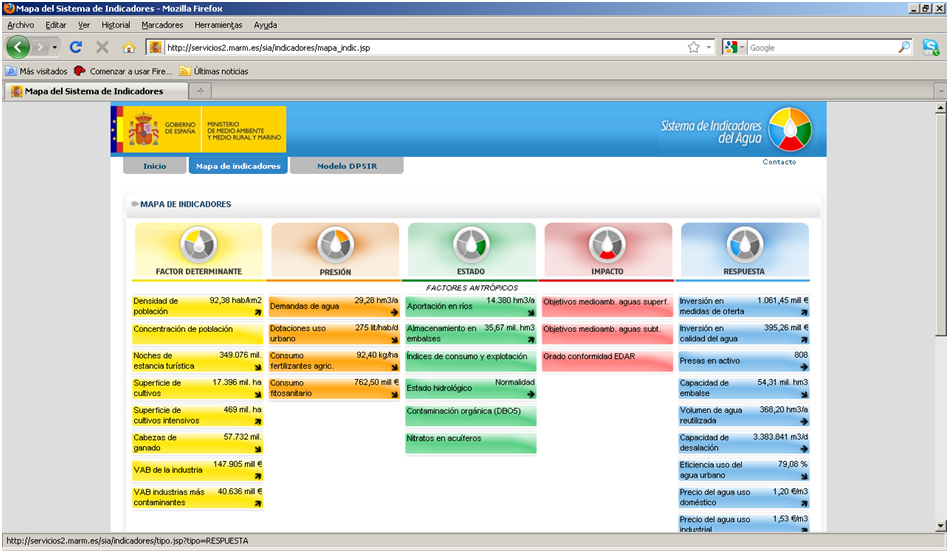The image size is (949, 553).
Task: Click the Contacto link
Action: [779, 162]
